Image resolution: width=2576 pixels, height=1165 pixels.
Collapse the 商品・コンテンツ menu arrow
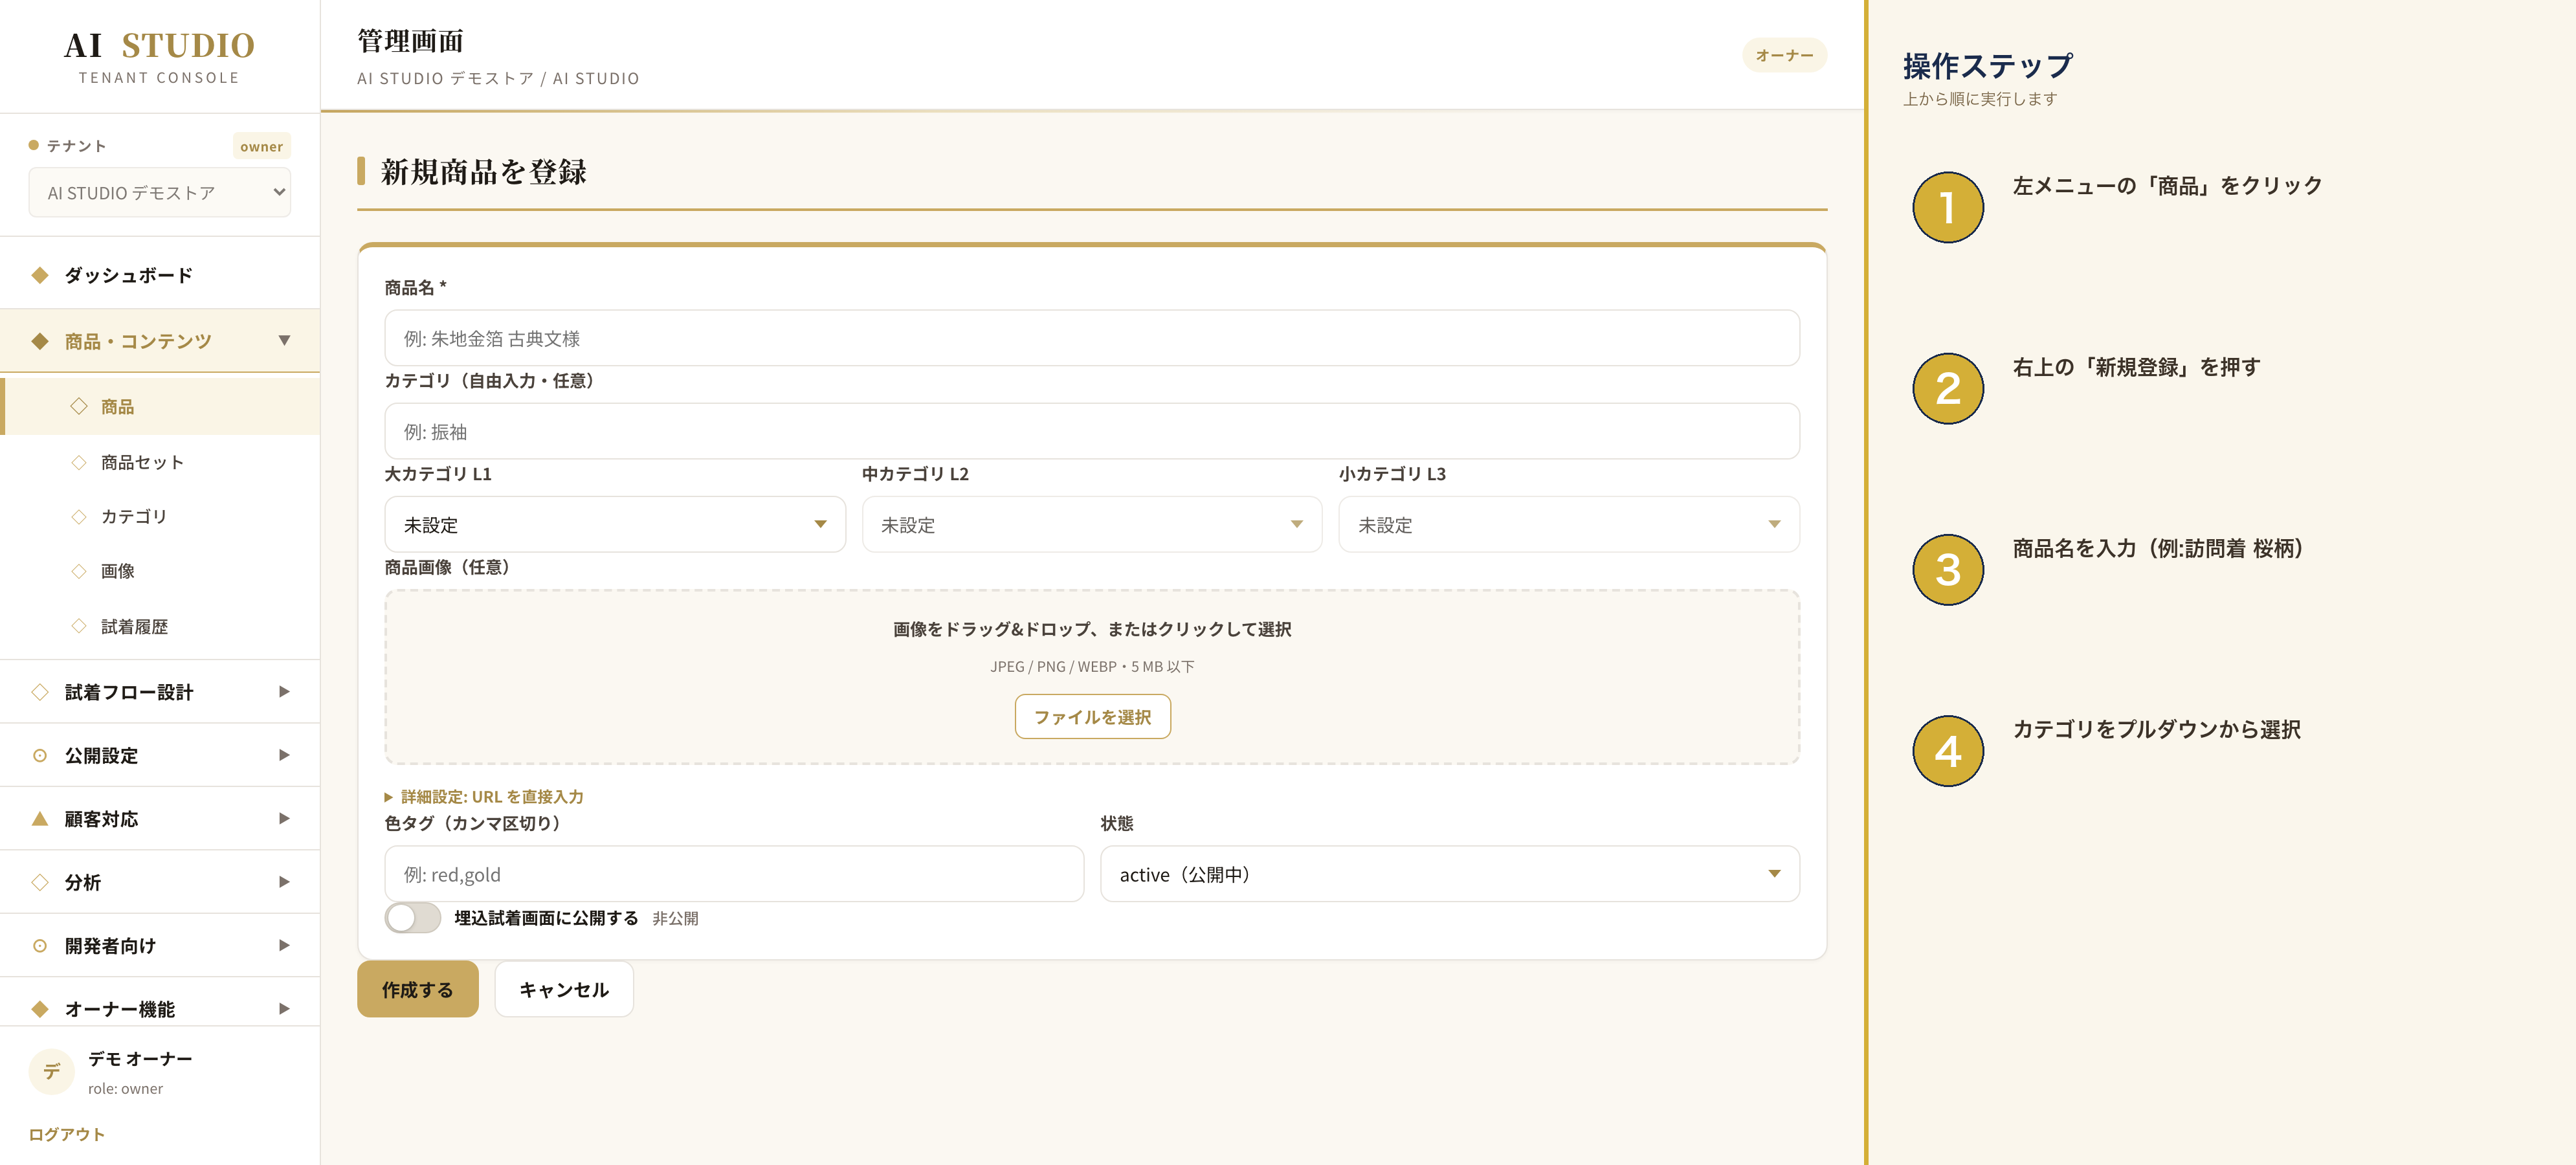(x=284, y=341)
